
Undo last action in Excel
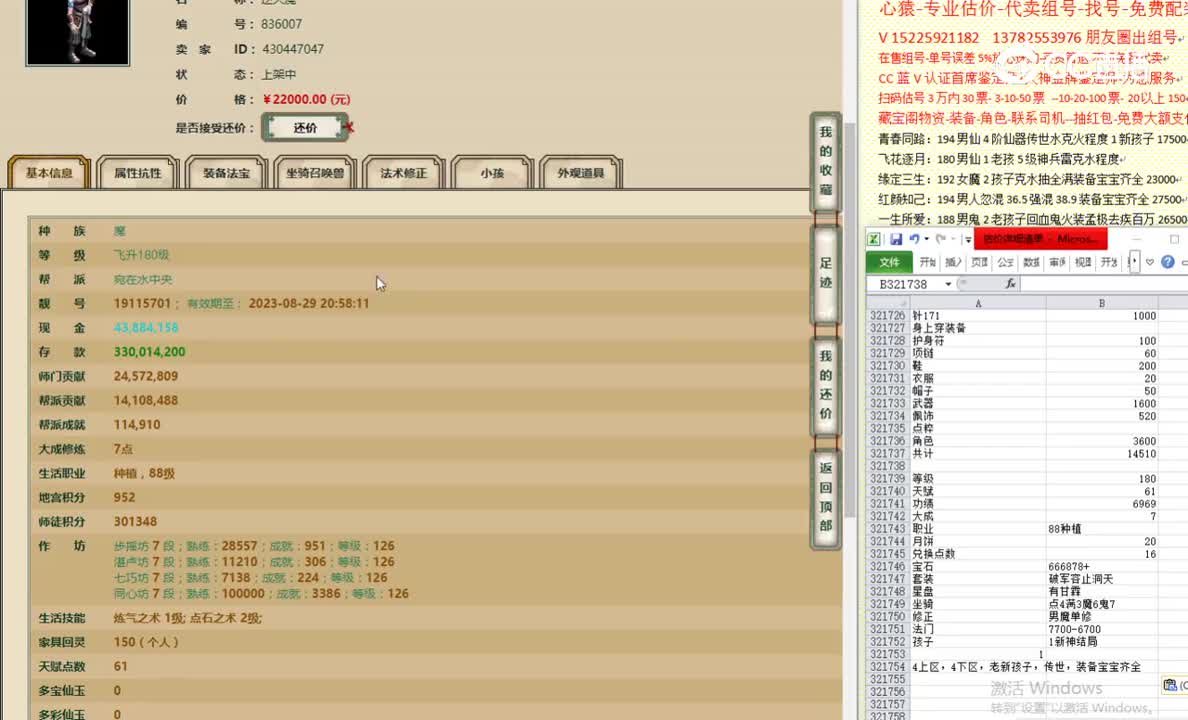[914, 239]
